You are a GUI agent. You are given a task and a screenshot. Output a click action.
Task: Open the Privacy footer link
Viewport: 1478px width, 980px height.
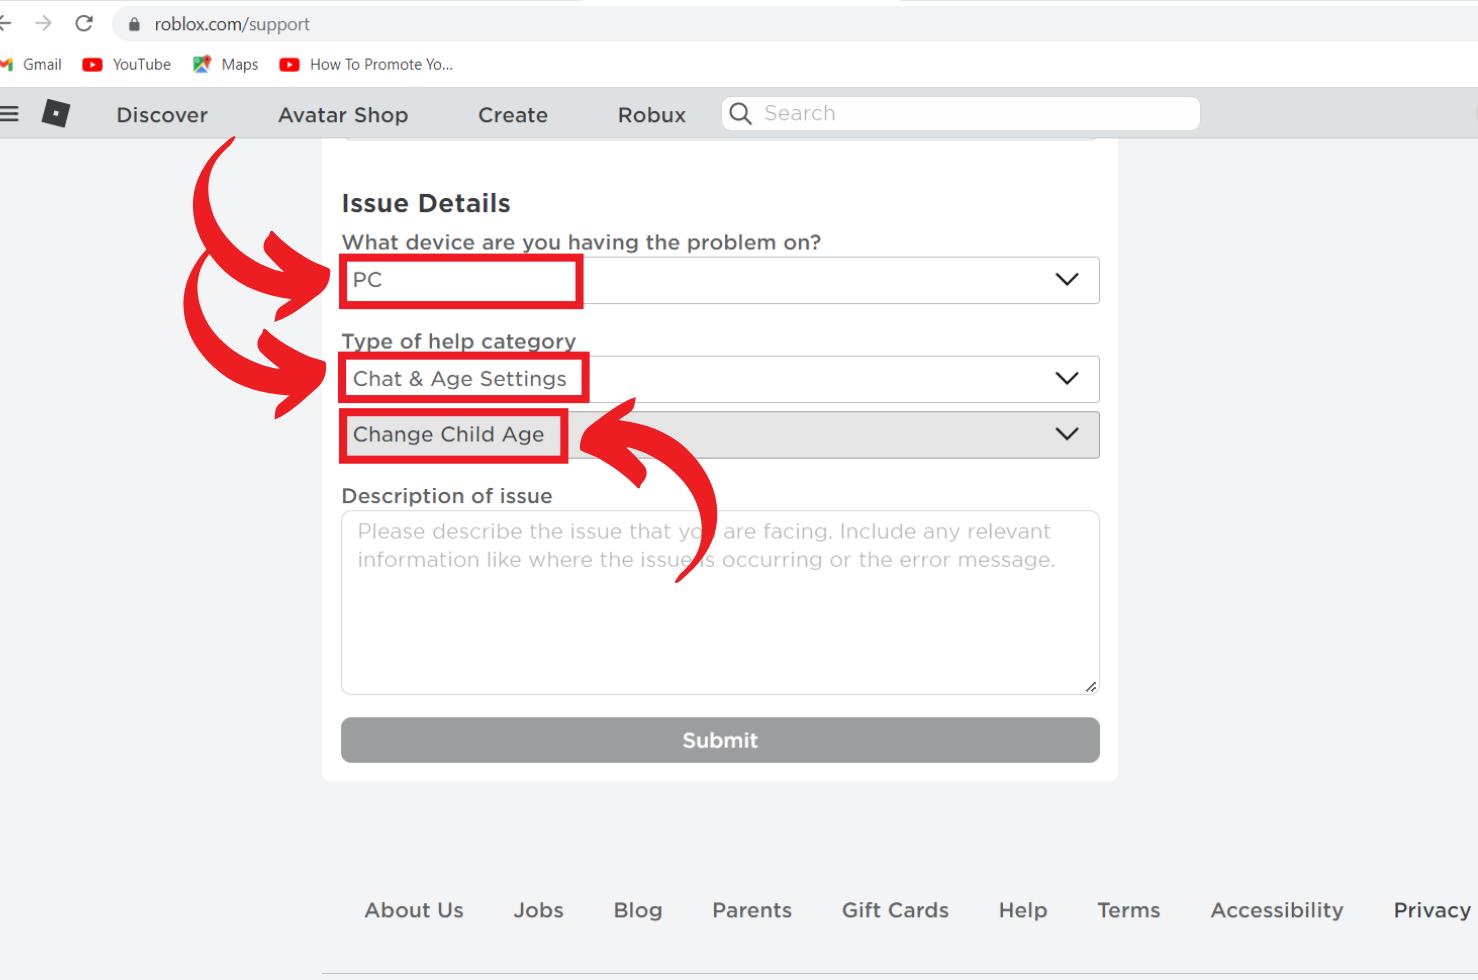1432,910
